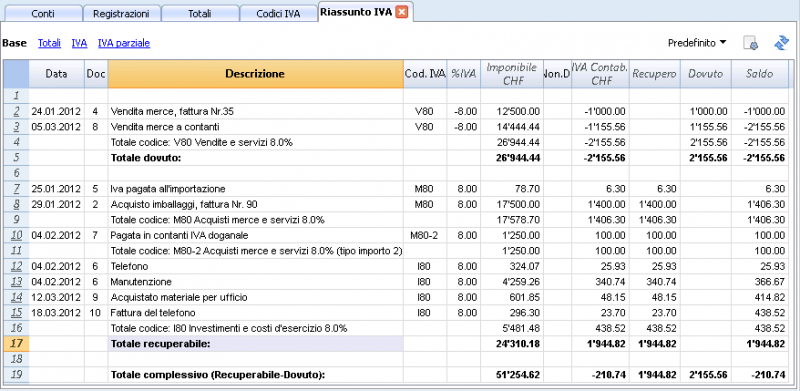Click the M80-2 VAT code cell
The image size is (800, 391).
click(425, 235)
